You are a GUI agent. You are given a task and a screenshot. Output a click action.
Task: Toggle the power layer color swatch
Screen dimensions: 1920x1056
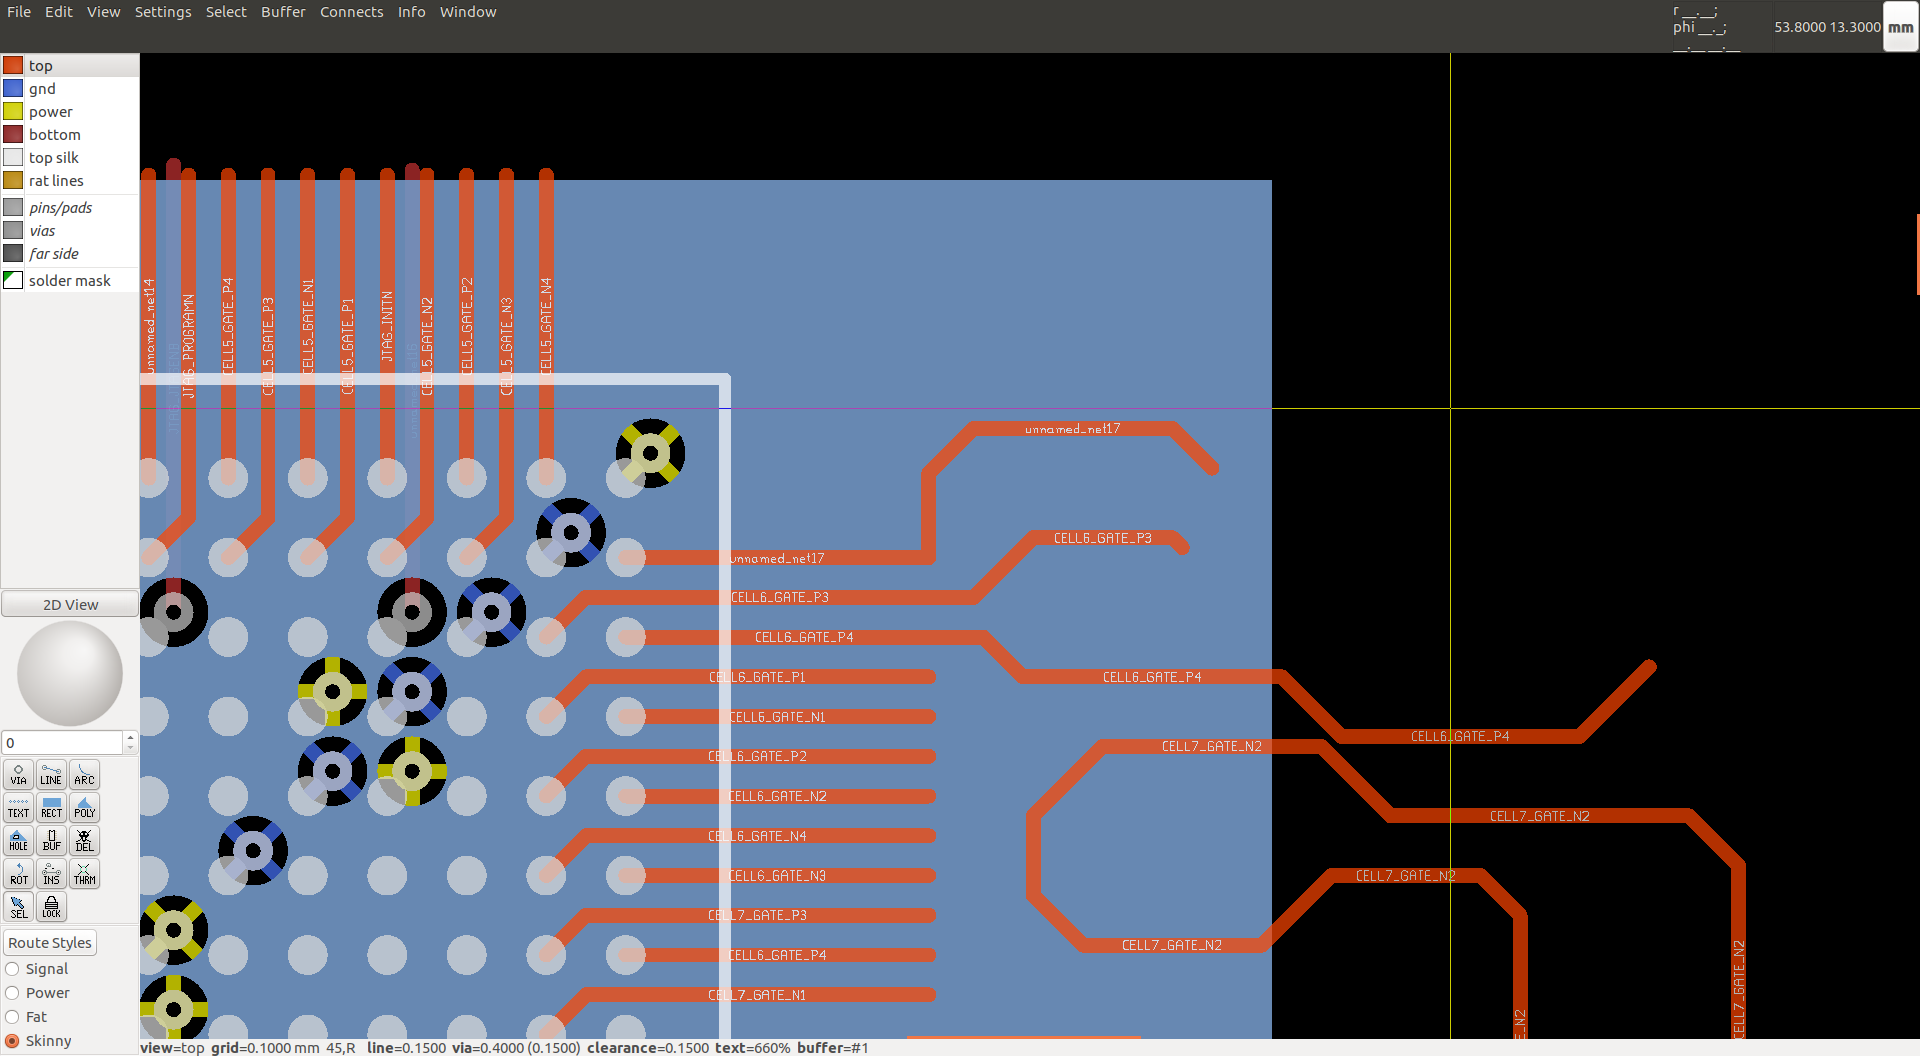(13, 112)
